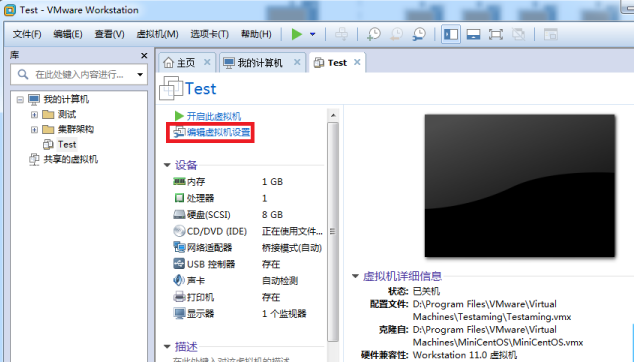This screenshot has height=362, width=634.
Task: Click the 1 GB memory value
Action: point(273,182)
